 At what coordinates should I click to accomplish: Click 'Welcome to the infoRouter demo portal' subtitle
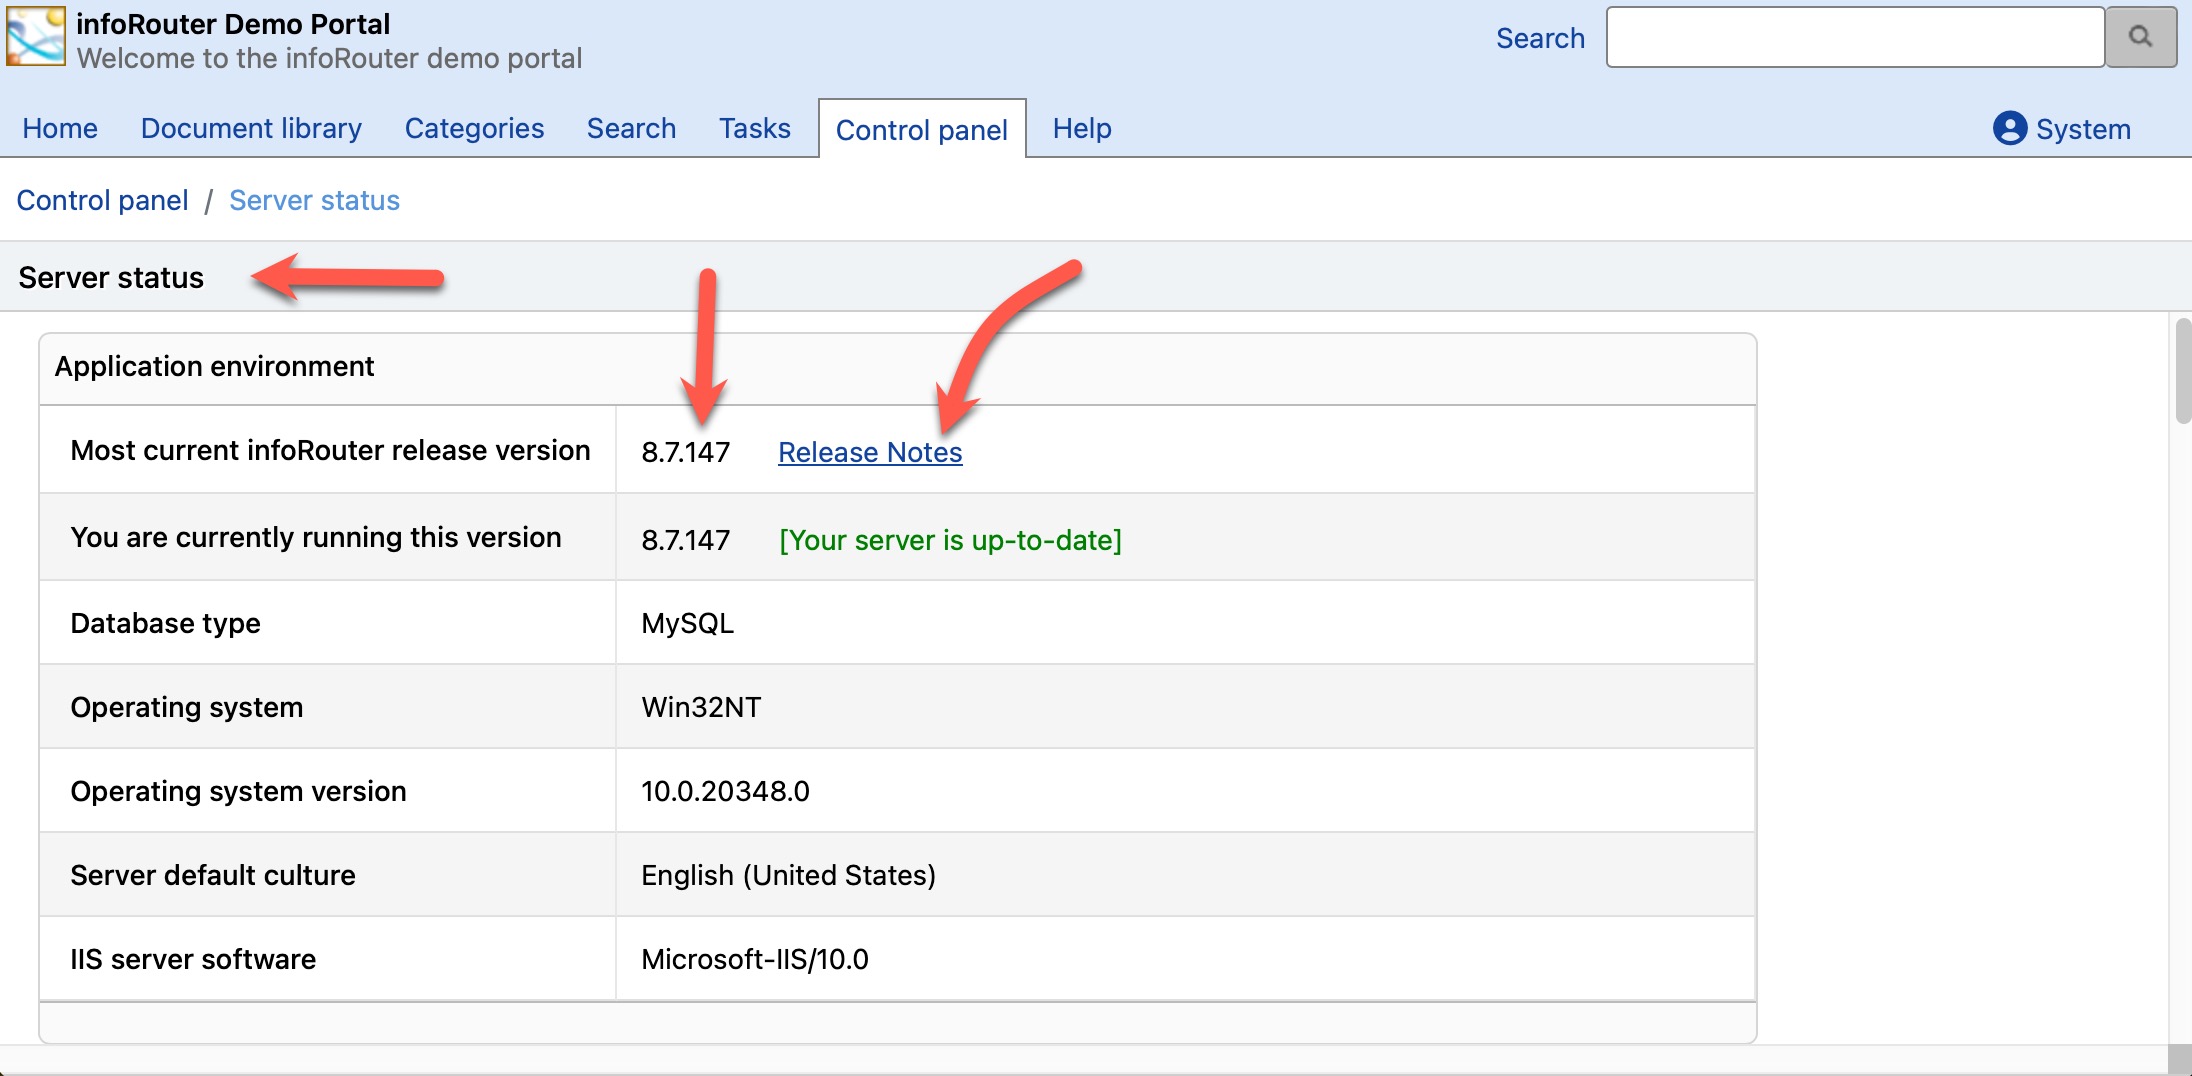[329, 58]
